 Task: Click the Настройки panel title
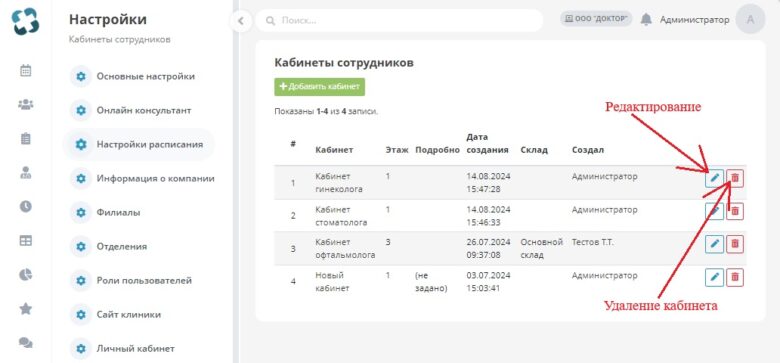coord(108,19)
